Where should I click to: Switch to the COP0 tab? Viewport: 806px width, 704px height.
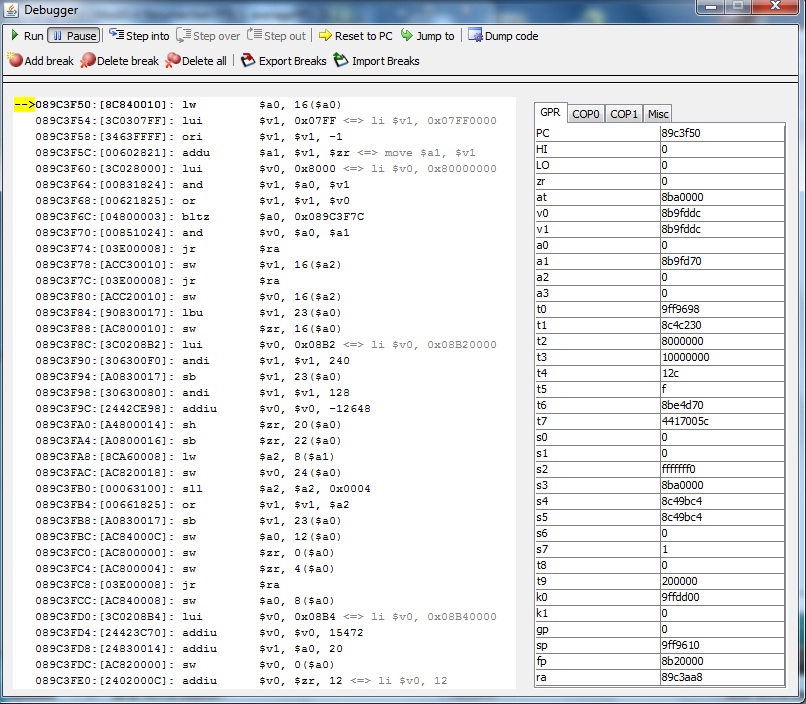coord(586,114)
